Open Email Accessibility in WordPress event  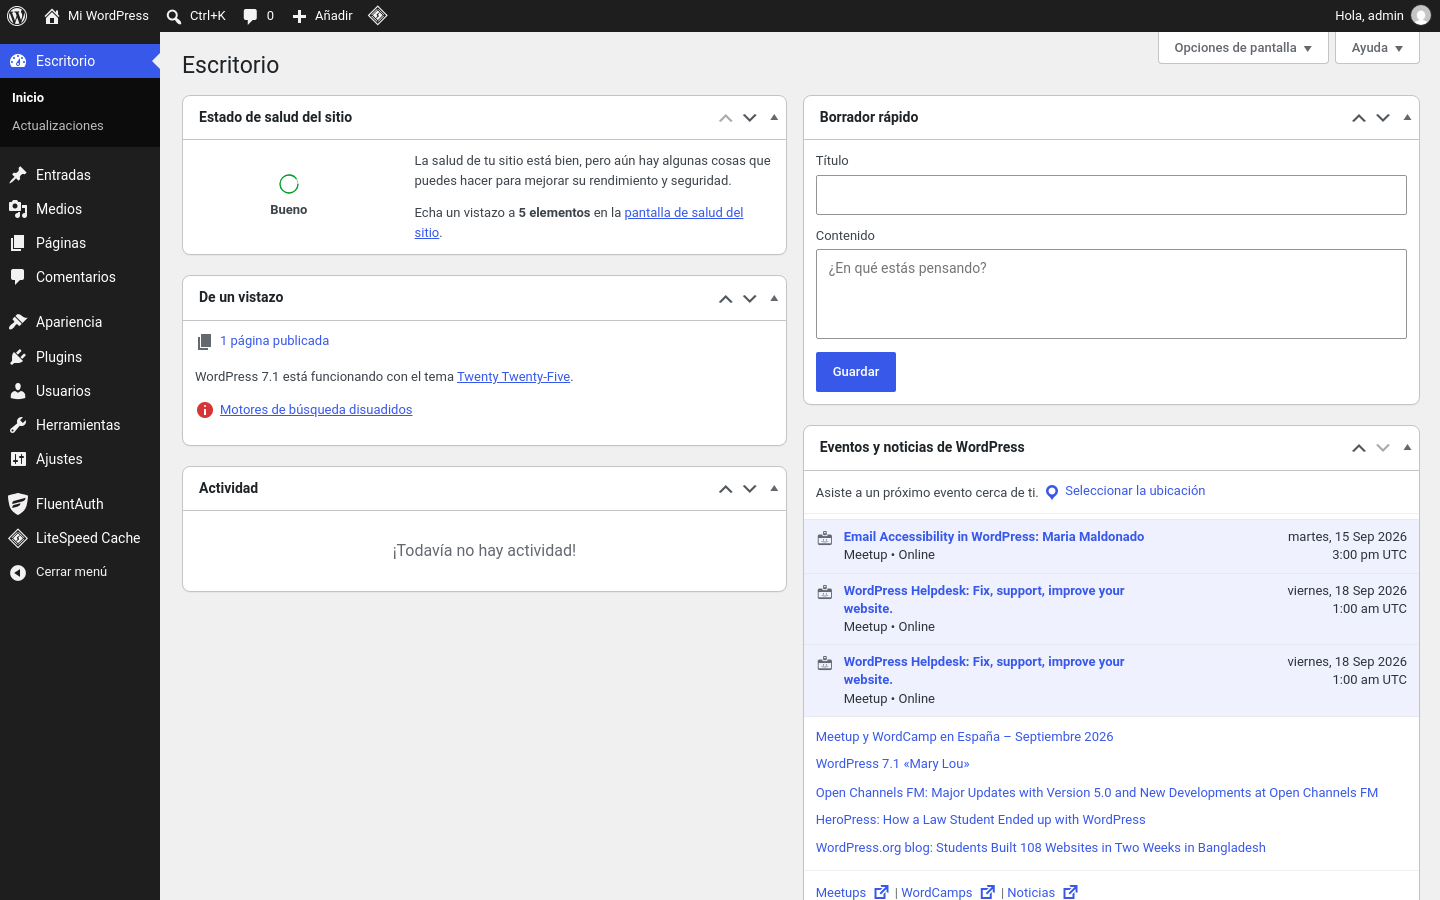[994, 537]
